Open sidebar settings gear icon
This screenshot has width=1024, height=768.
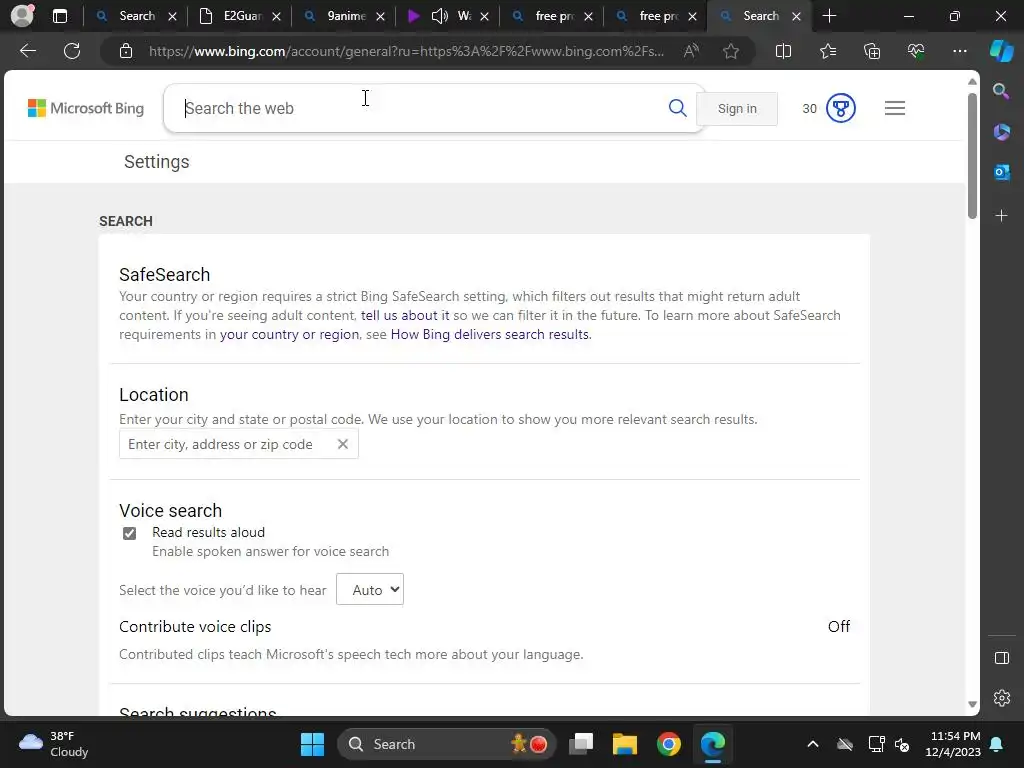click(x=1001, y=698)
